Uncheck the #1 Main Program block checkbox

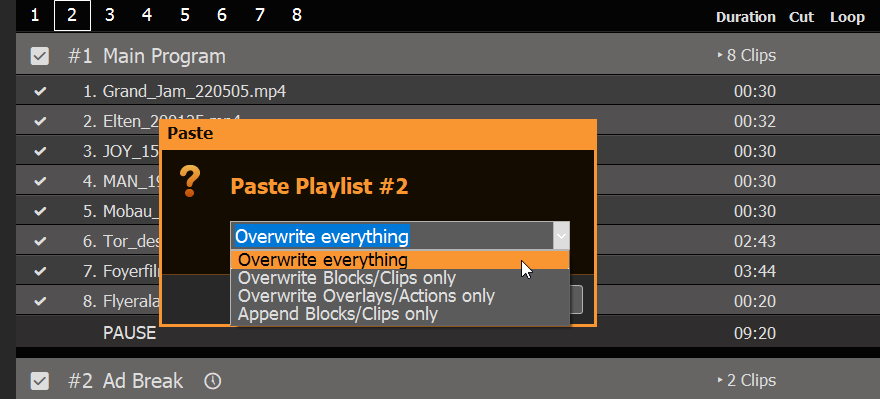click(x=40, y=56)
